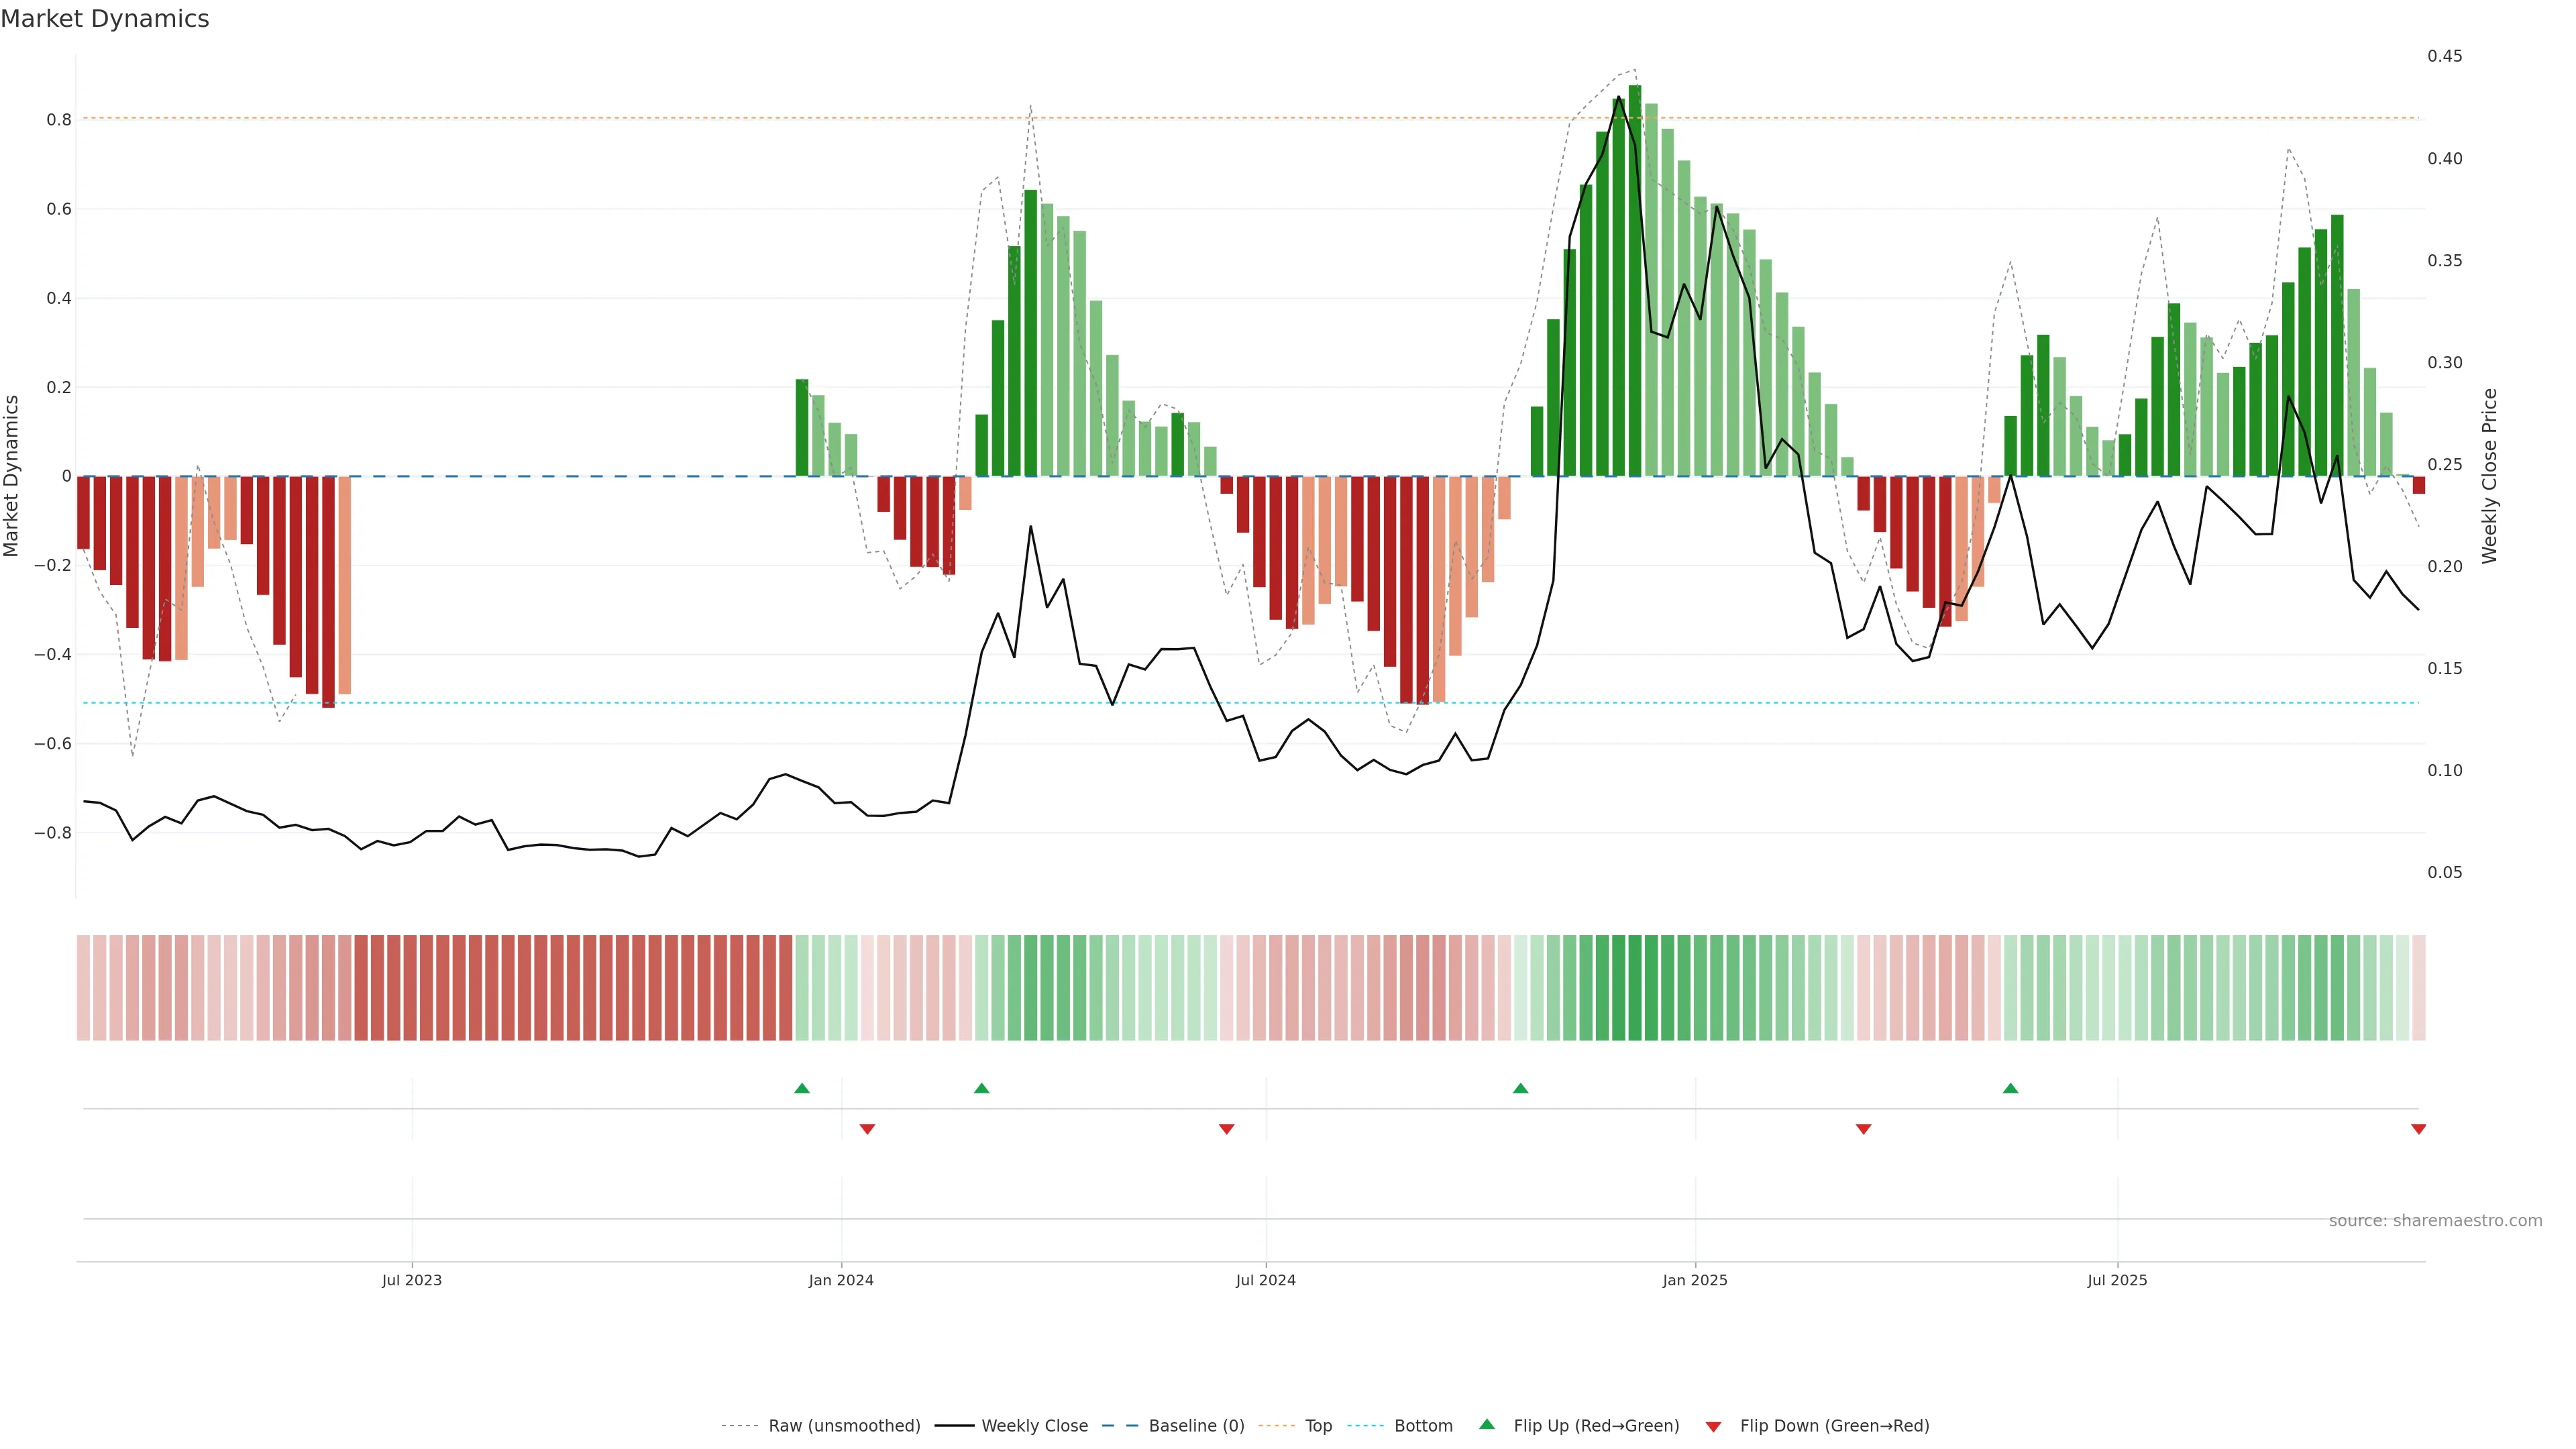Click the Flip Down triangle in the legend

click(x=1713, y=1427)
